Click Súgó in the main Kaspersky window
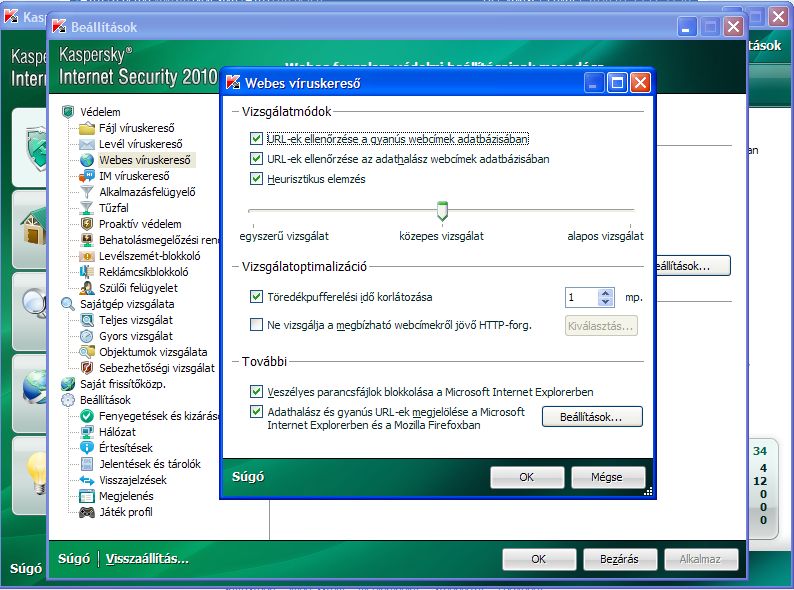794x590 pixels. (26, 568)
